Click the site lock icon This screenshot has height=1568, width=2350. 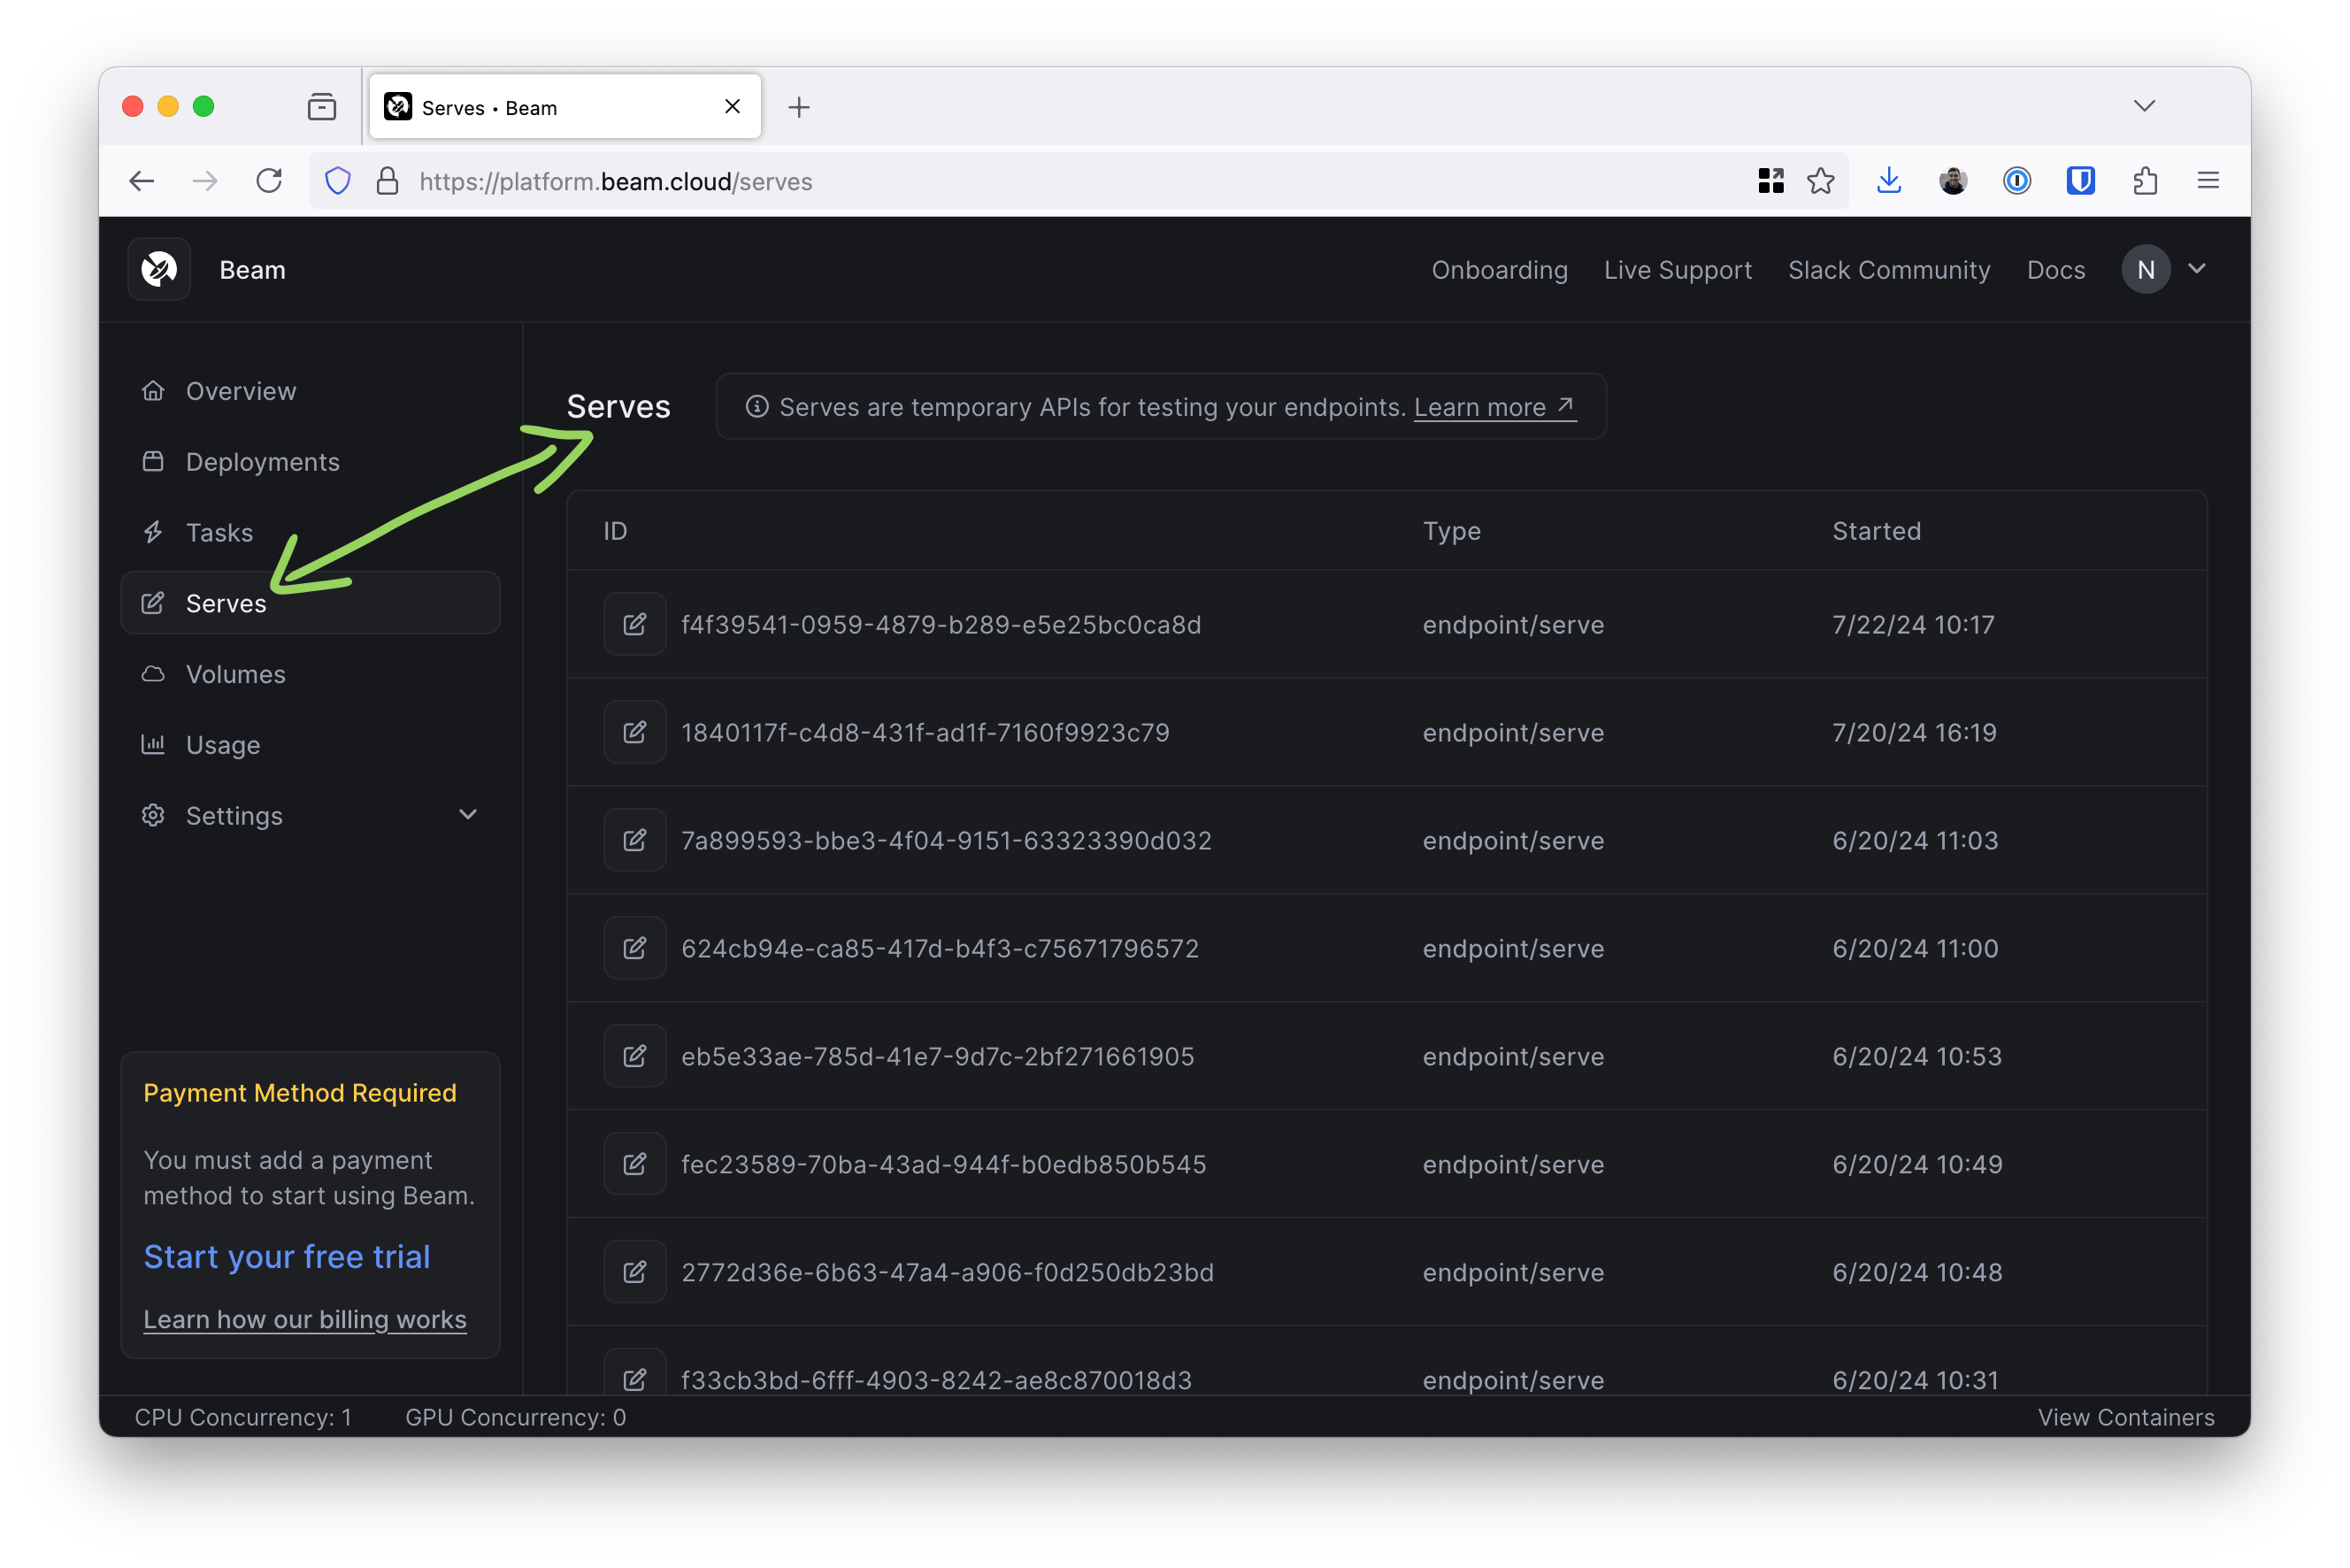[387, 181]
